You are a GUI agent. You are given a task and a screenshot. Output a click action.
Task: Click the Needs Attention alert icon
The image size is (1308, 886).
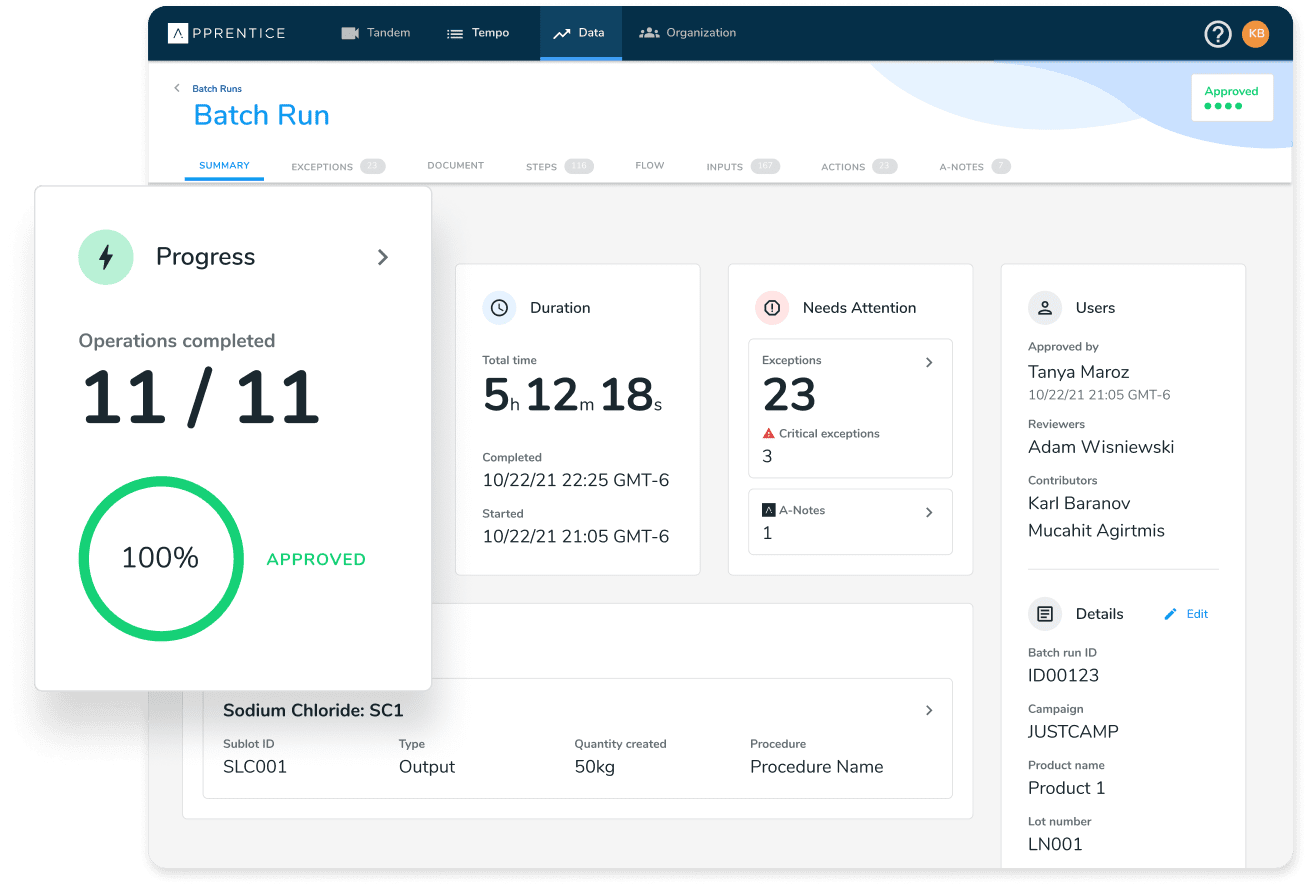tap(772, 308)
